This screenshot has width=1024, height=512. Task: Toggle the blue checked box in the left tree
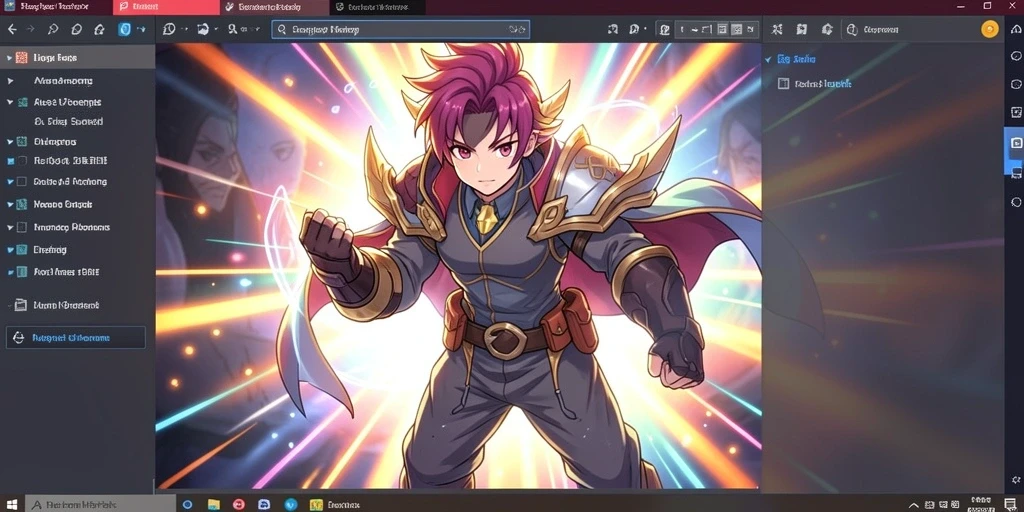point(10,161)
